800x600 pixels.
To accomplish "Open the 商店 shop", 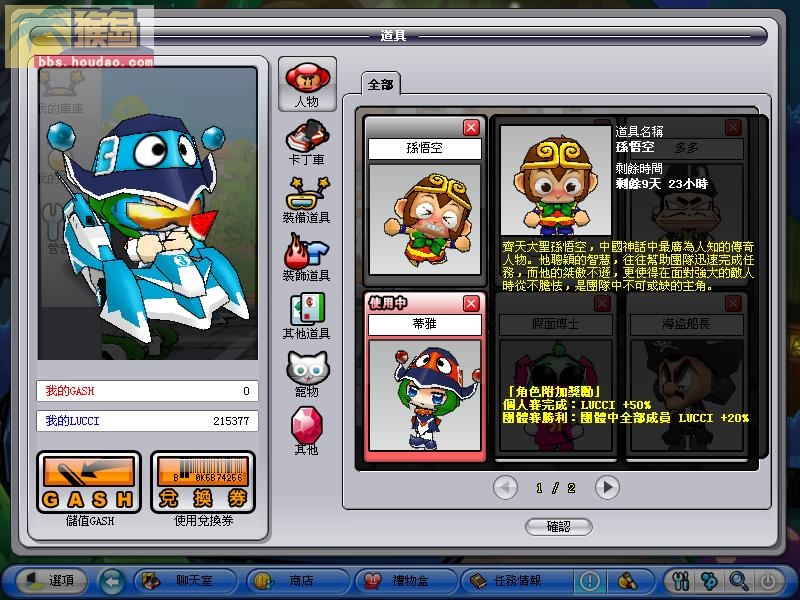I will coord(297,581).
